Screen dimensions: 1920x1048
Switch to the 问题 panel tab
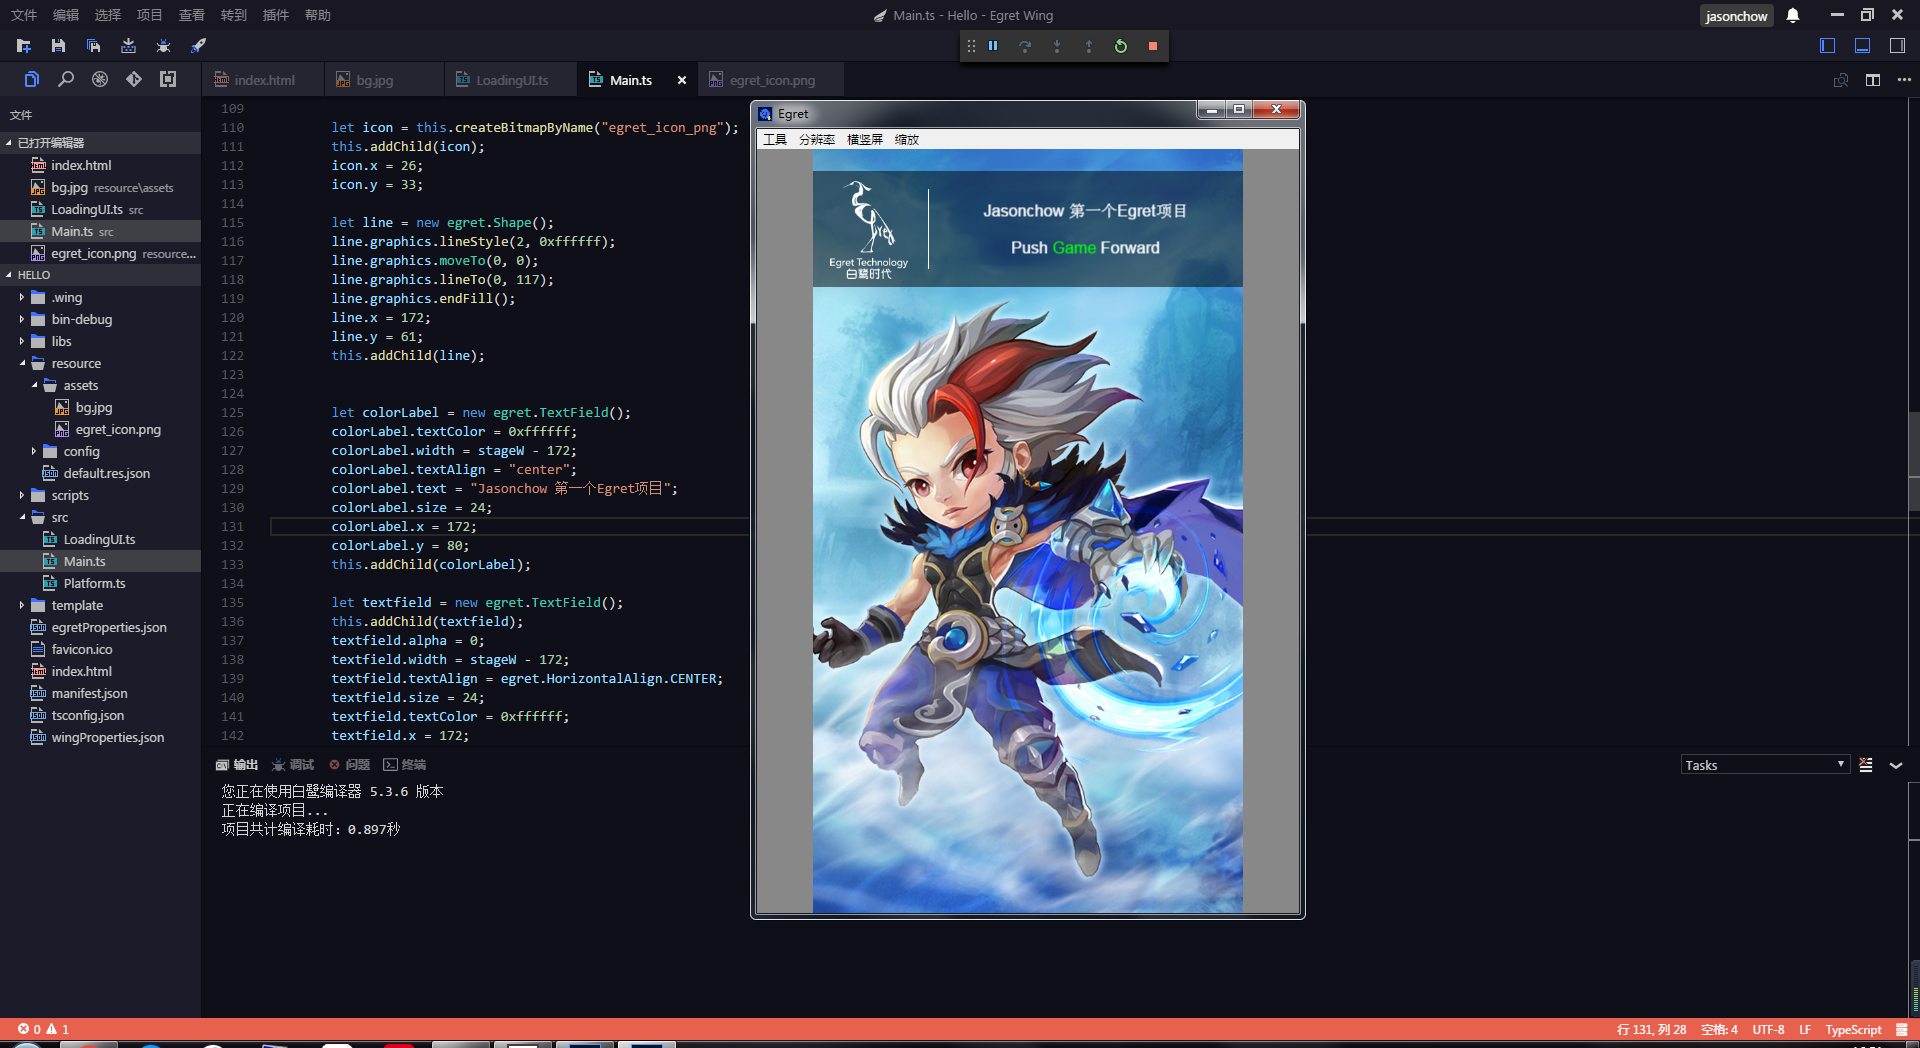tap(350, 765)
